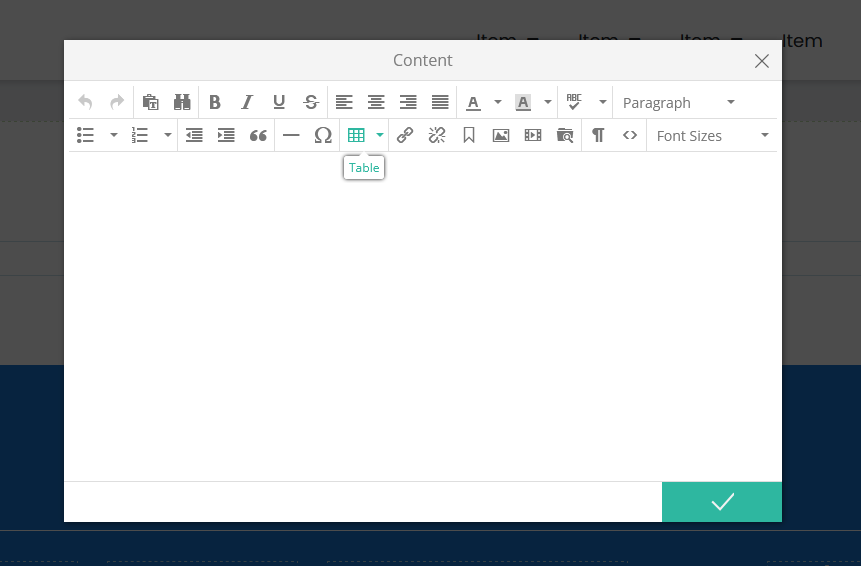The width and height of the screenshot is (861, 566).
Task: Open bullet list style dropdown
Action: point(114,135)
